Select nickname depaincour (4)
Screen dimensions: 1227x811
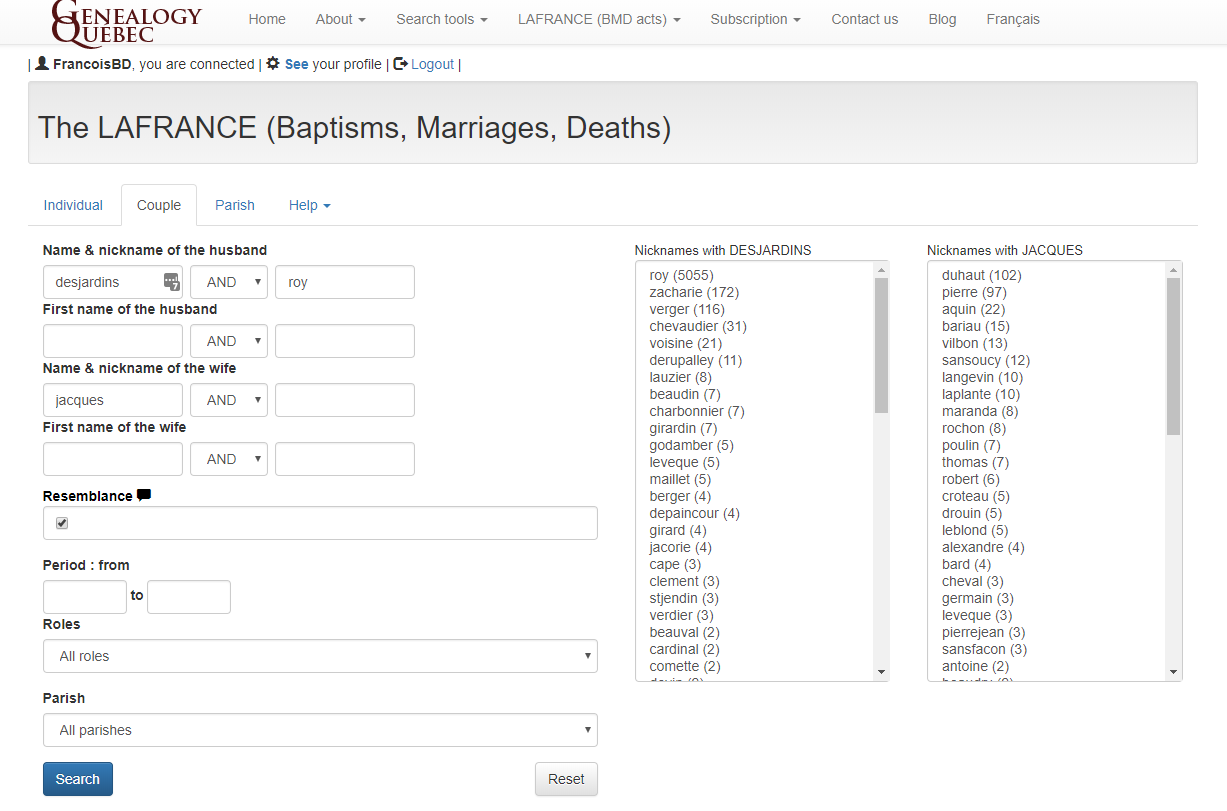point(695,513)
